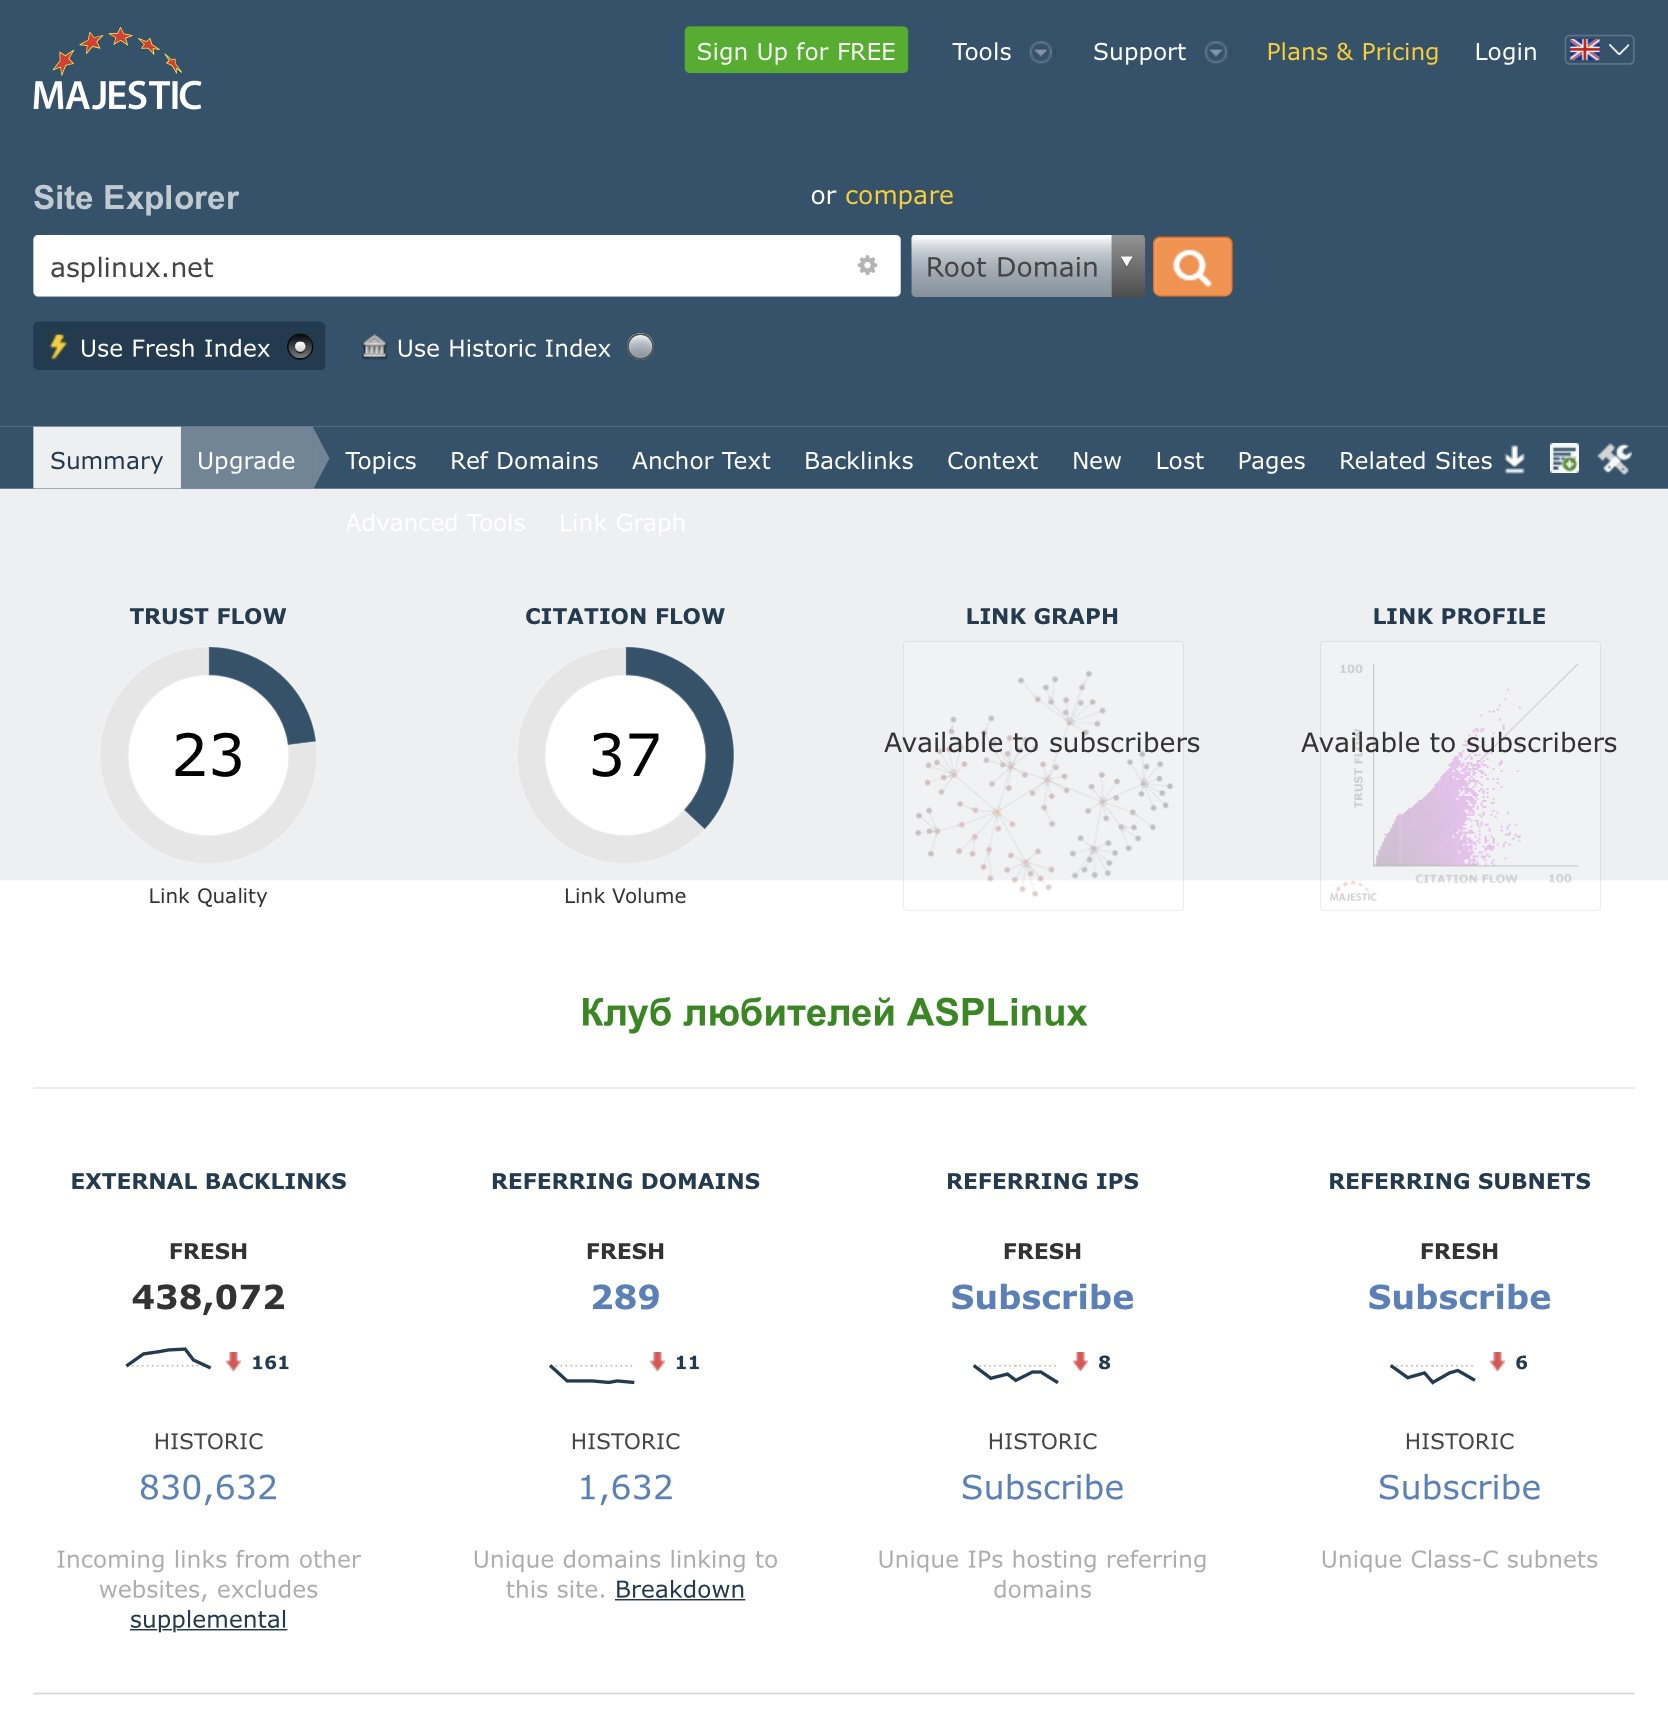
Task: Open the wrench tools icon
Action: (1614, 459)
